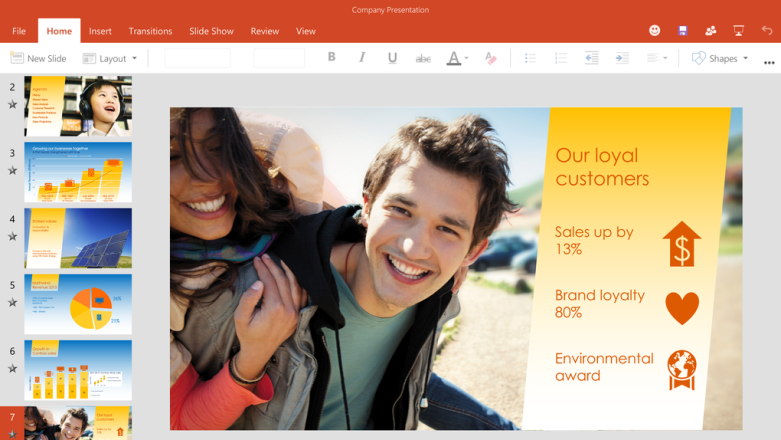
Task: Decrease indent level
Action: (592, 58)
